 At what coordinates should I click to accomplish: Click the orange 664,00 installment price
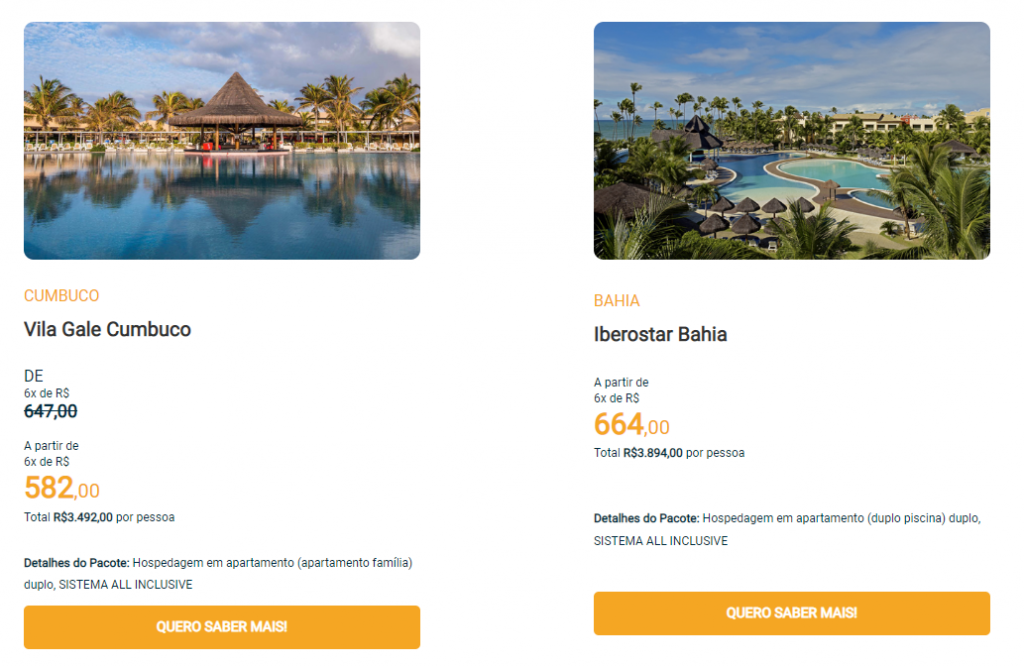631,425
